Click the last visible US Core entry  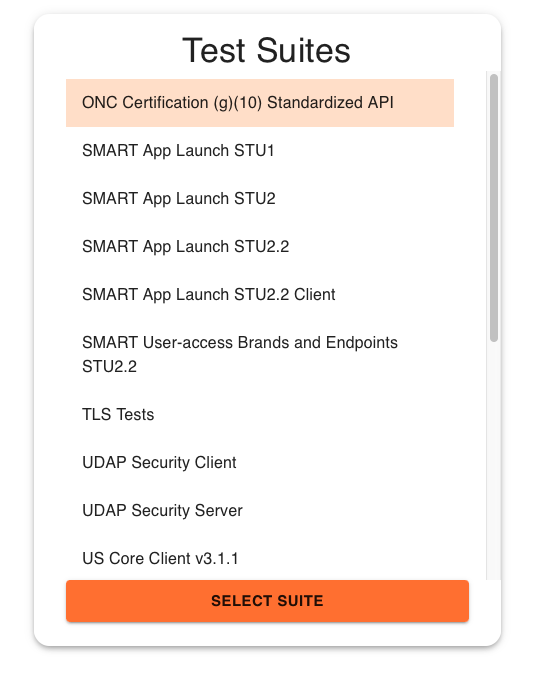click(260, 558)
